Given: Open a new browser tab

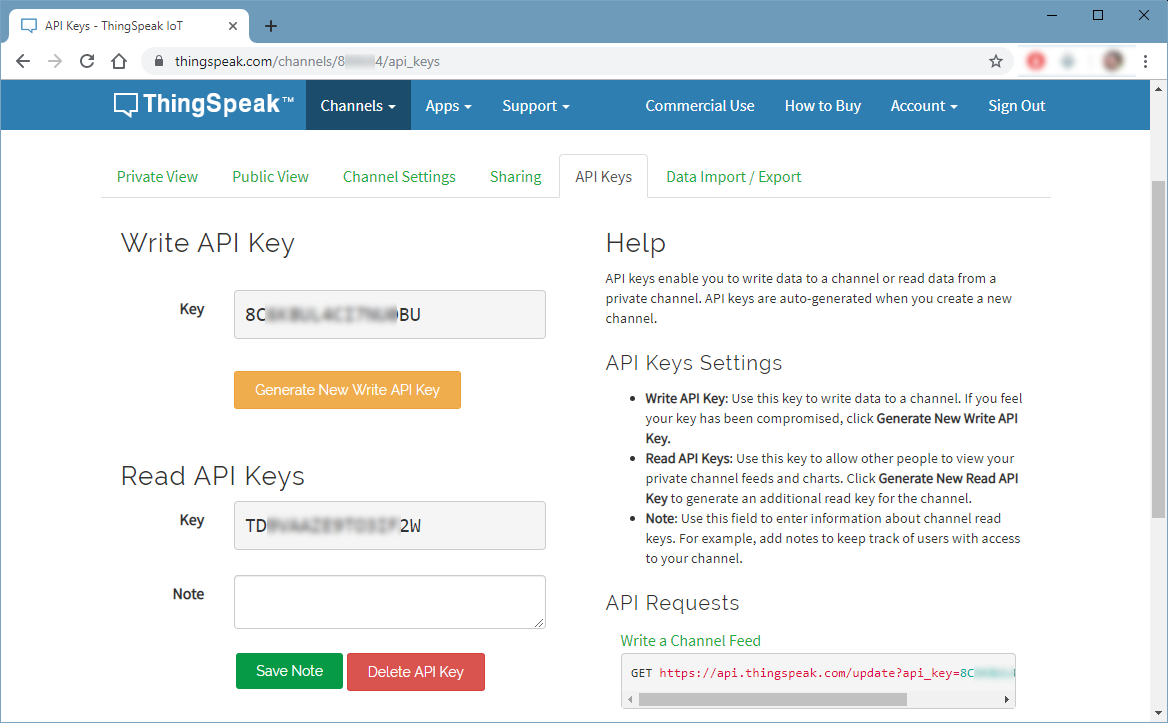Looking at the screenshot, I should [x=271, y=26].
